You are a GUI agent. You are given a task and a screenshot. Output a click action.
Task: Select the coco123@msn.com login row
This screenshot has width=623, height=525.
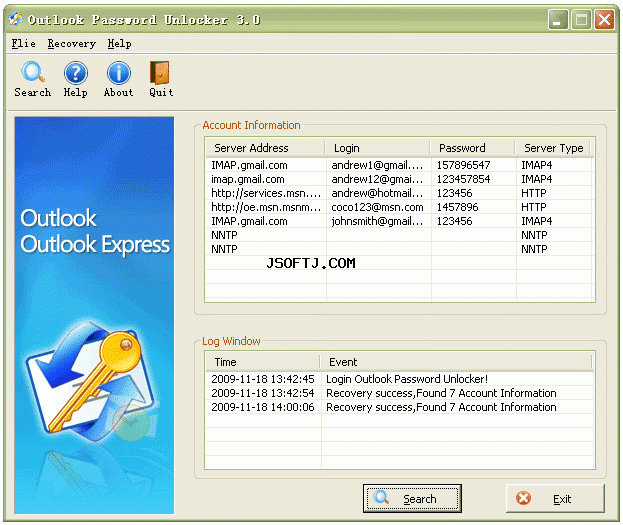pos(399,207)
